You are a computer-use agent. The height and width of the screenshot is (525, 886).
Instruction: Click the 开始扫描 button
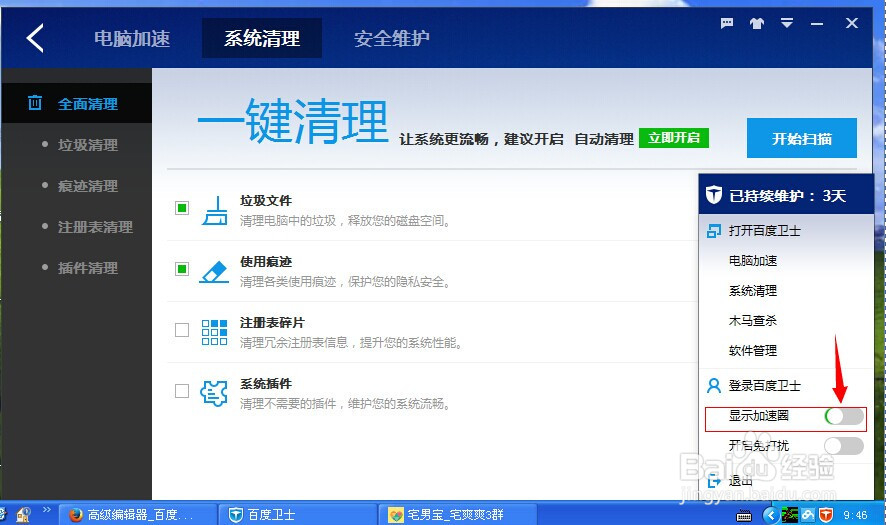801,138
